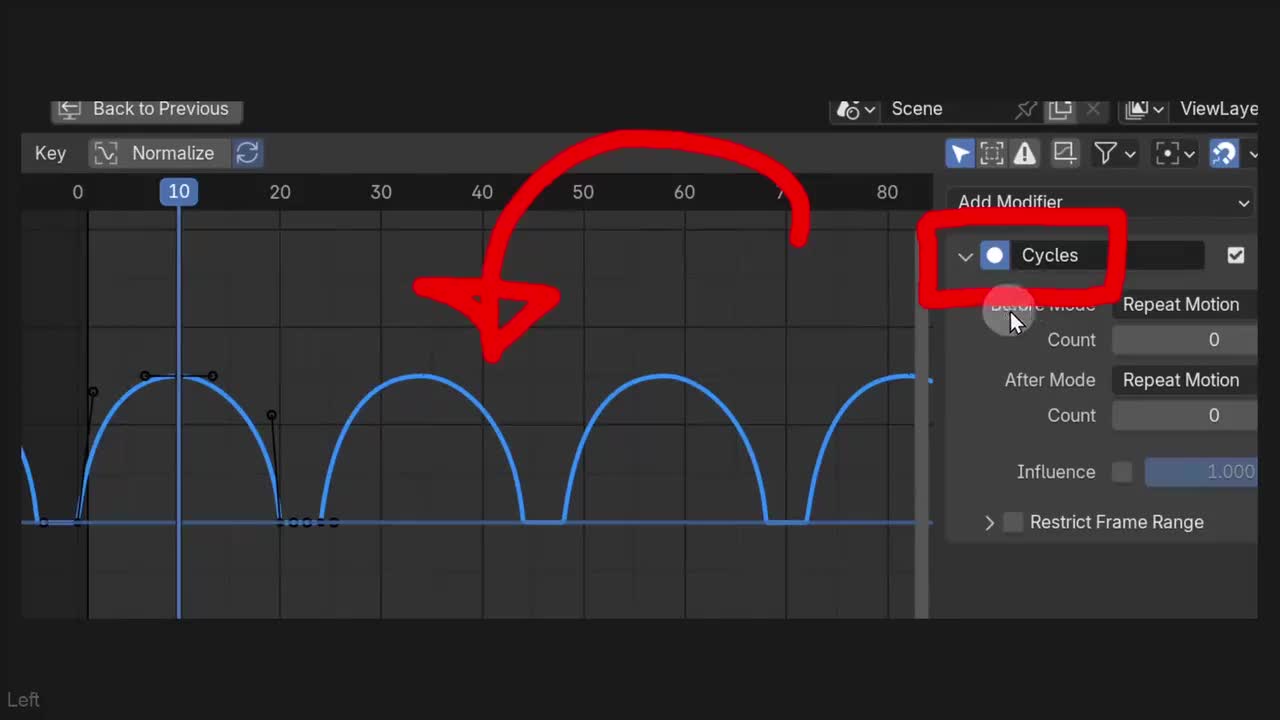Screen dimensions: 1280x720
Task: Toggle Only Show Selected arrow icon
Action: [x=960, y=153]
